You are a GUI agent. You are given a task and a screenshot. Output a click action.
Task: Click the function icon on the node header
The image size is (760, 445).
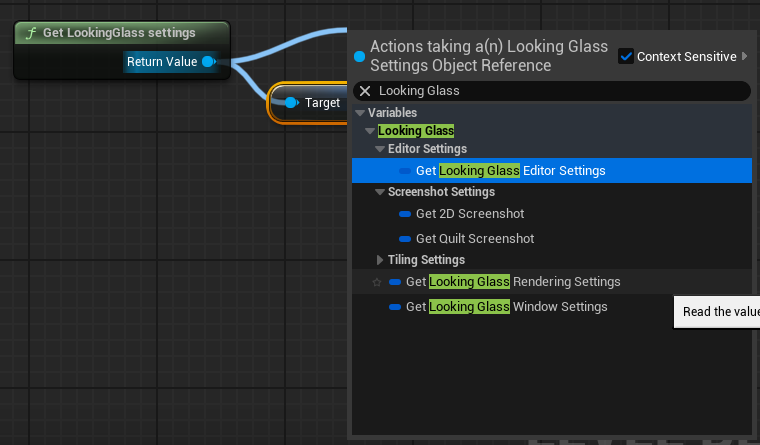(x=32, y=33)
